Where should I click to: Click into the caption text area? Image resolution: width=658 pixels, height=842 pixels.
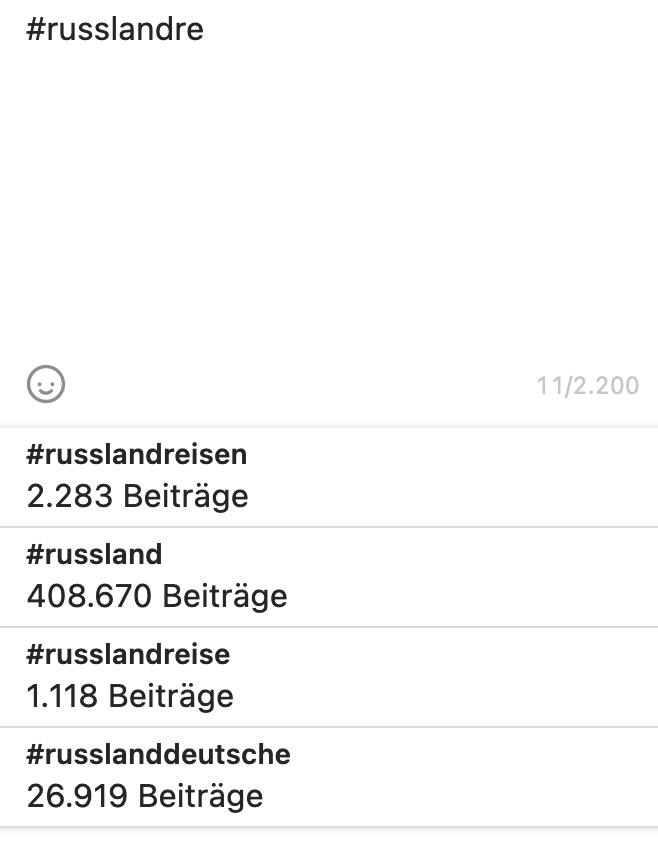(x=330, y=180)
